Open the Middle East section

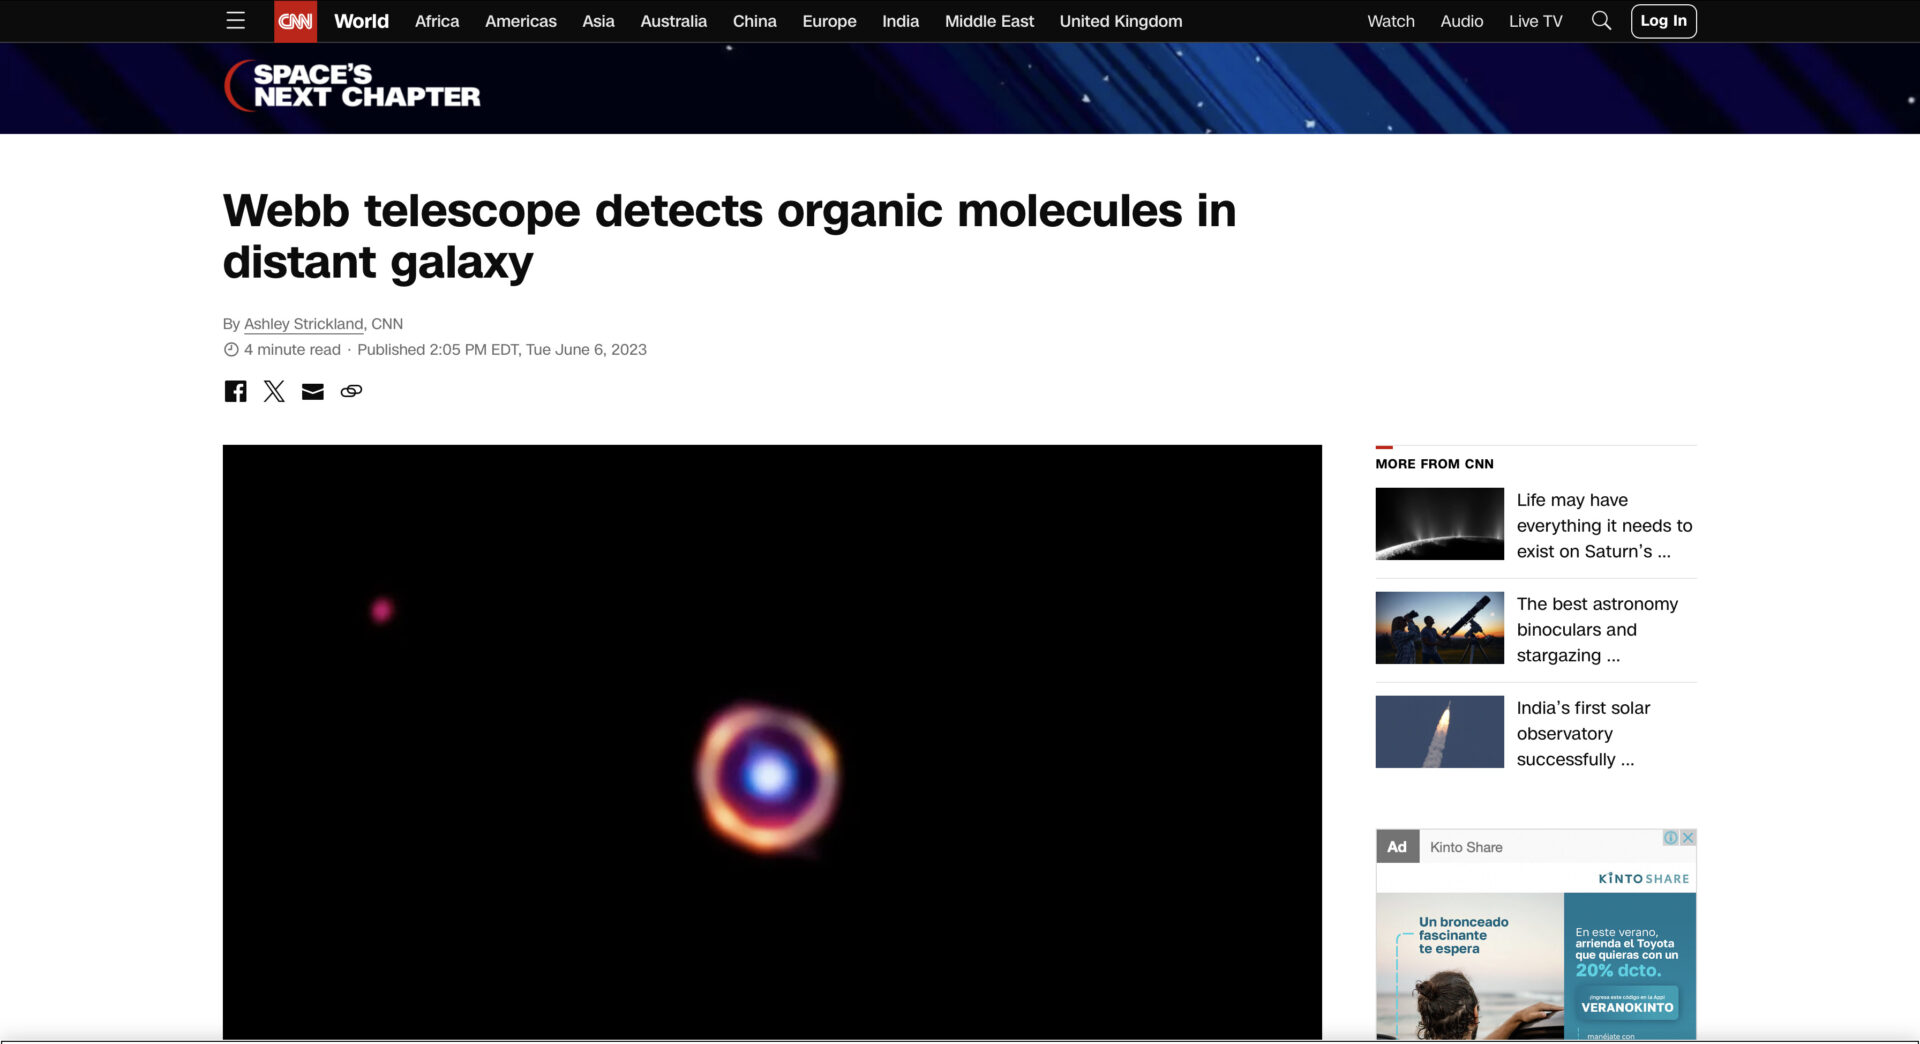989,21
